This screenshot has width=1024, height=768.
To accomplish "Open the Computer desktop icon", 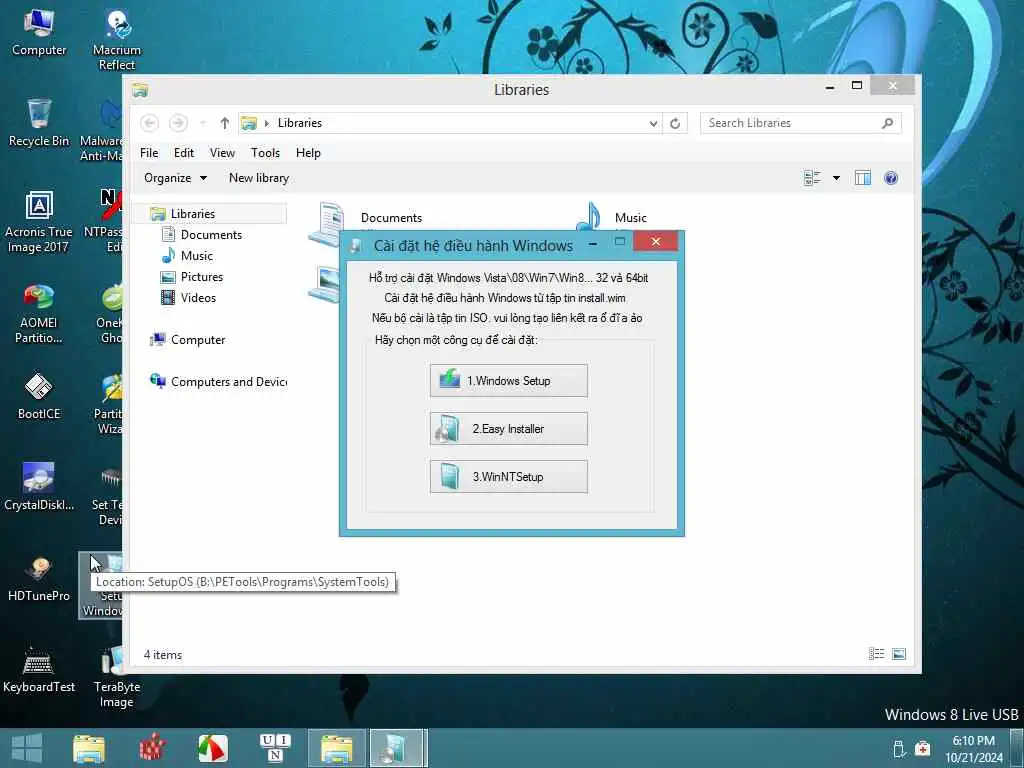I will click(x=39, y=33).
